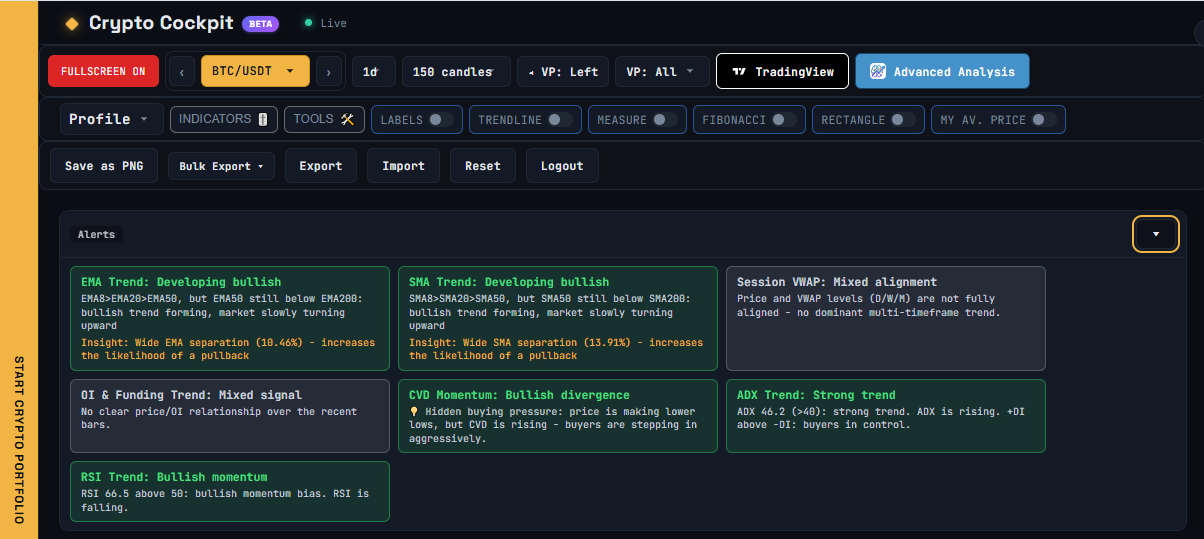Click the BETA badge
1204x539 pixels.
pyautogui.click(x=260, y=23)
